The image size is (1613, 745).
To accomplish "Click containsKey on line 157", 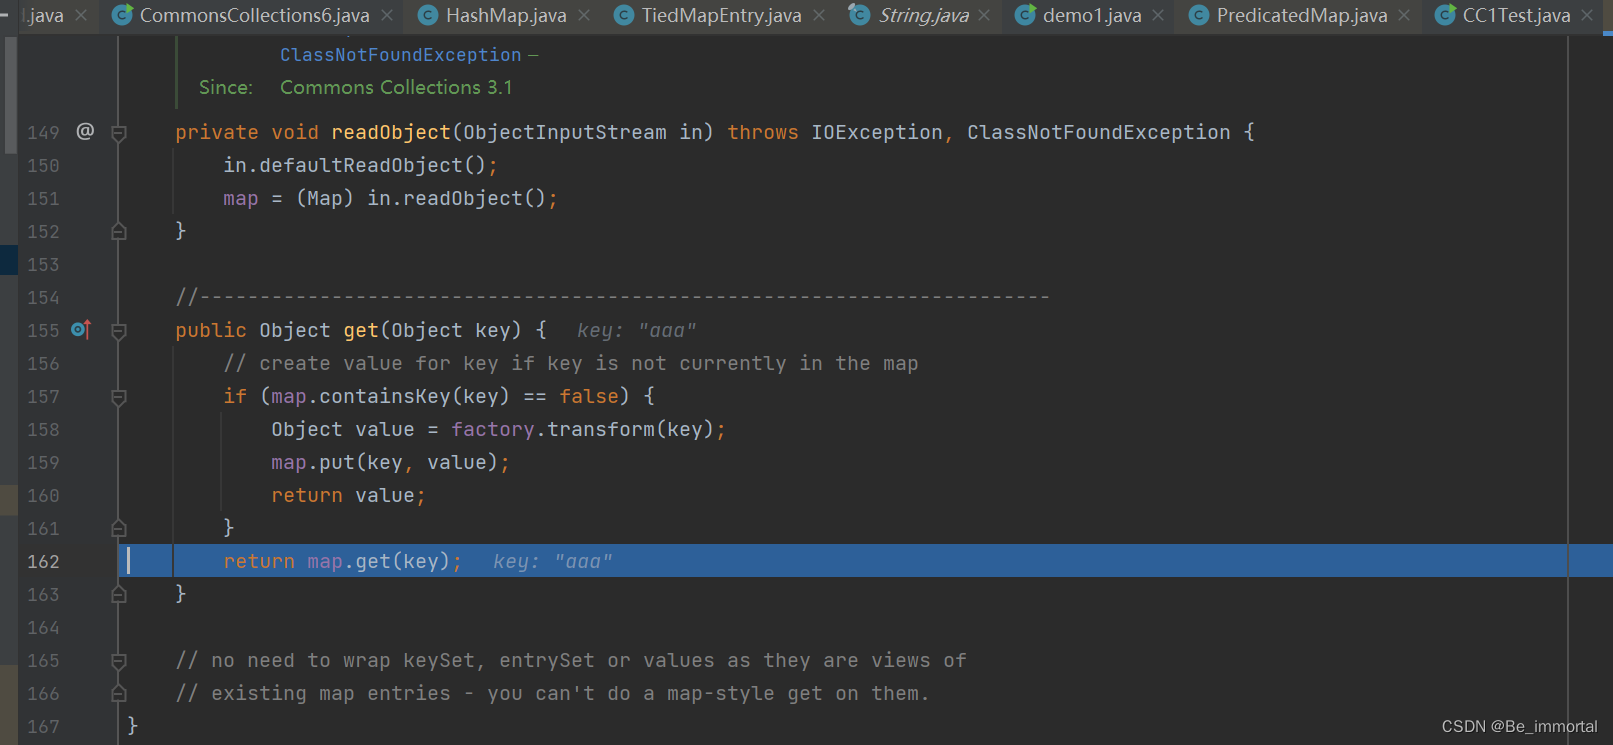I will 385,396.
